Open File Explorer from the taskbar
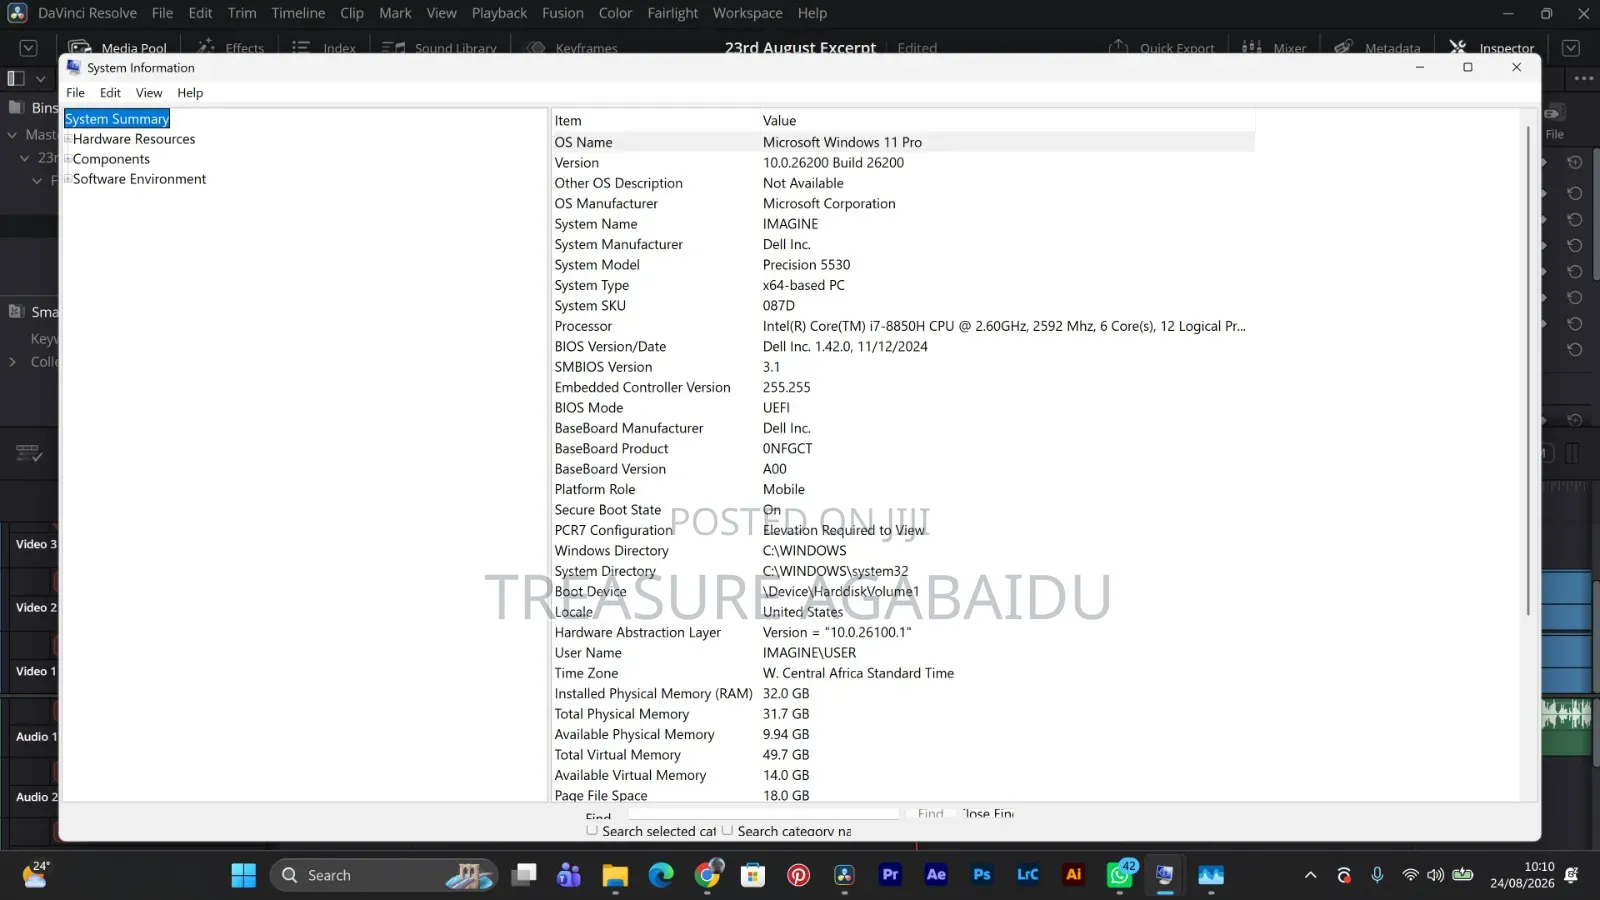This screenshot has height=900, width=1600. [x=615, y=875]
